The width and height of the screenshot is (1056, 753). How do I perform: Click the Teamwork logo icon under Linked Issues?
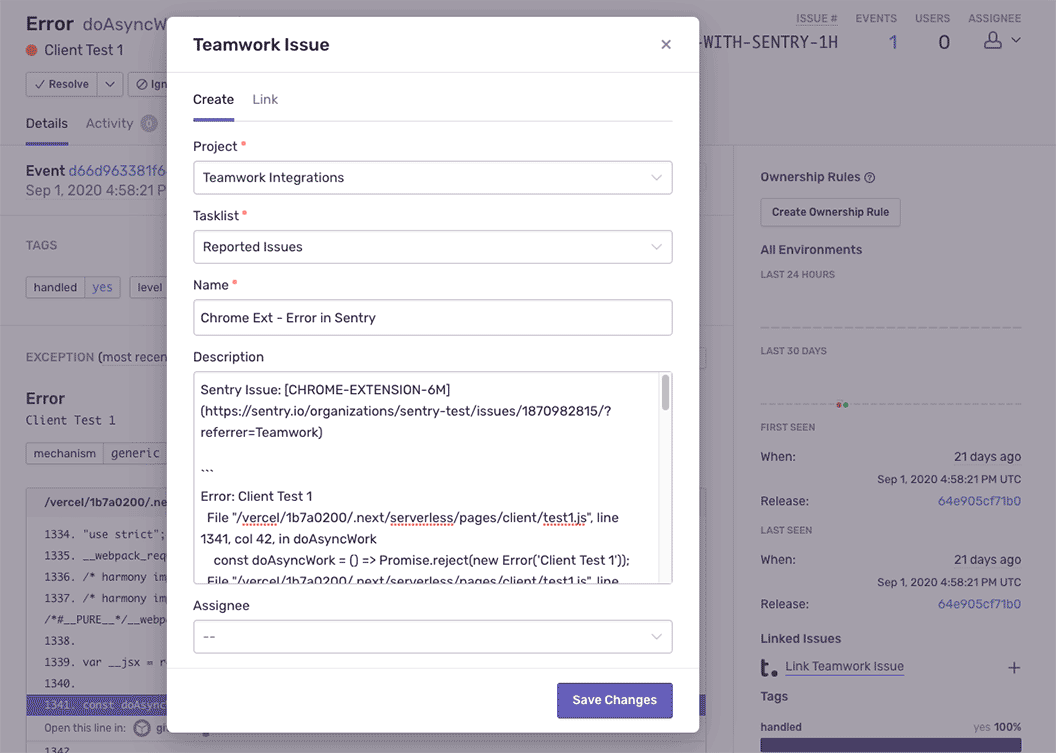coord(768,667)
